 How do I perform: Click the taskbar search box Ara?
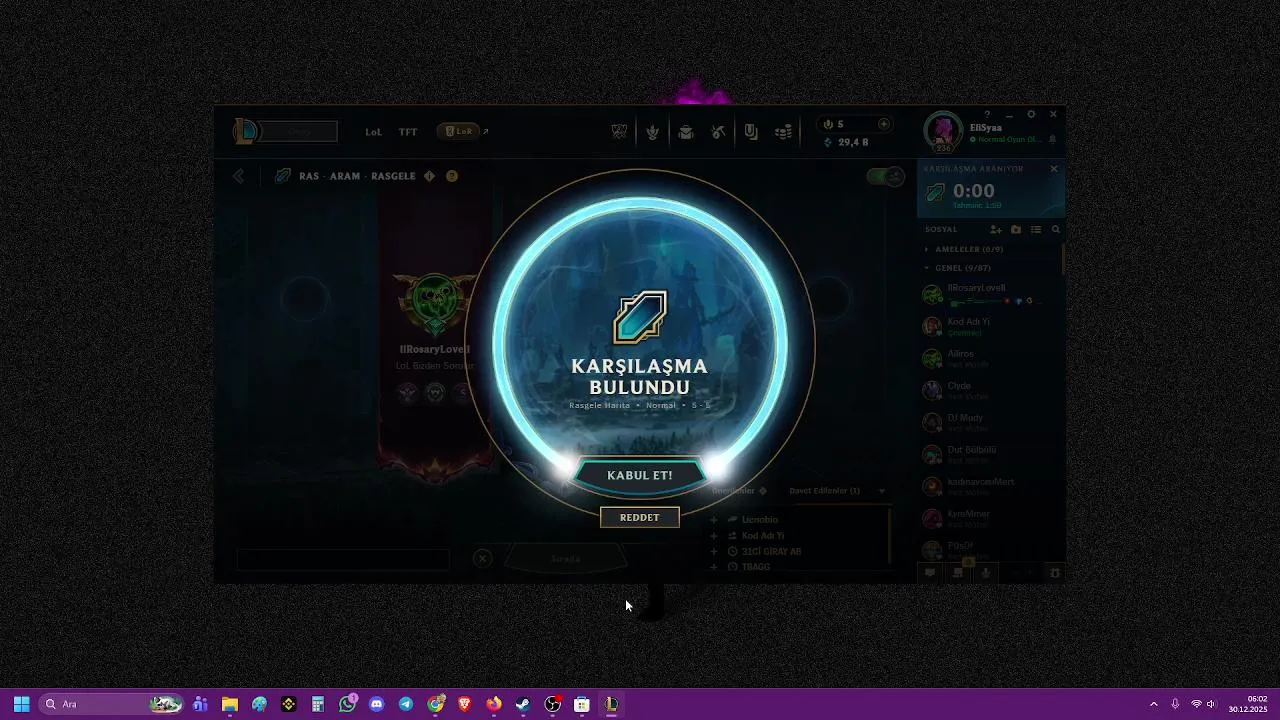(x=112, y=704)
